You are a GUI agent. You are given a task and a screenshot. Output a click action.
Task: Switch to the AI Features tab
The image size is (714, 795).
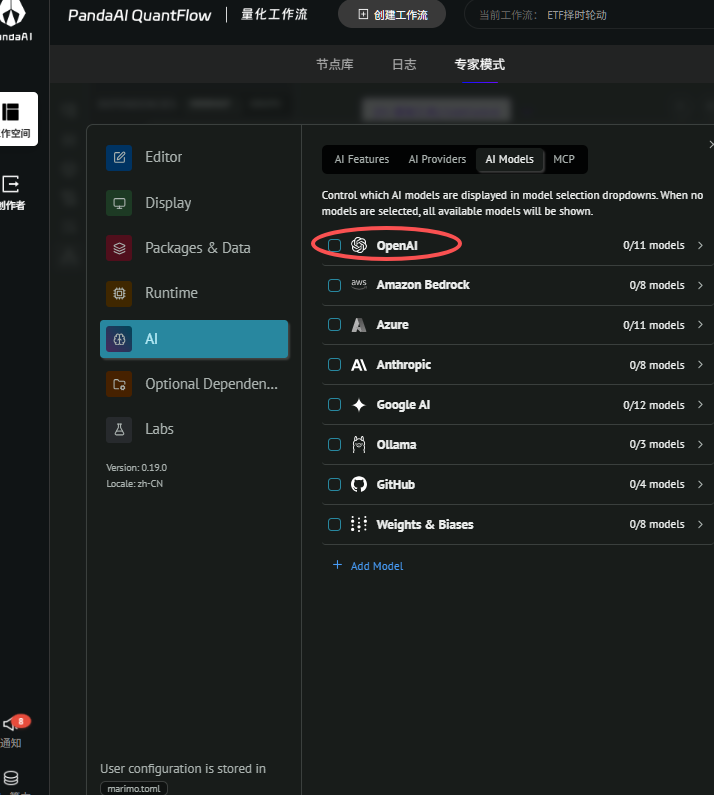click(362, 159)
